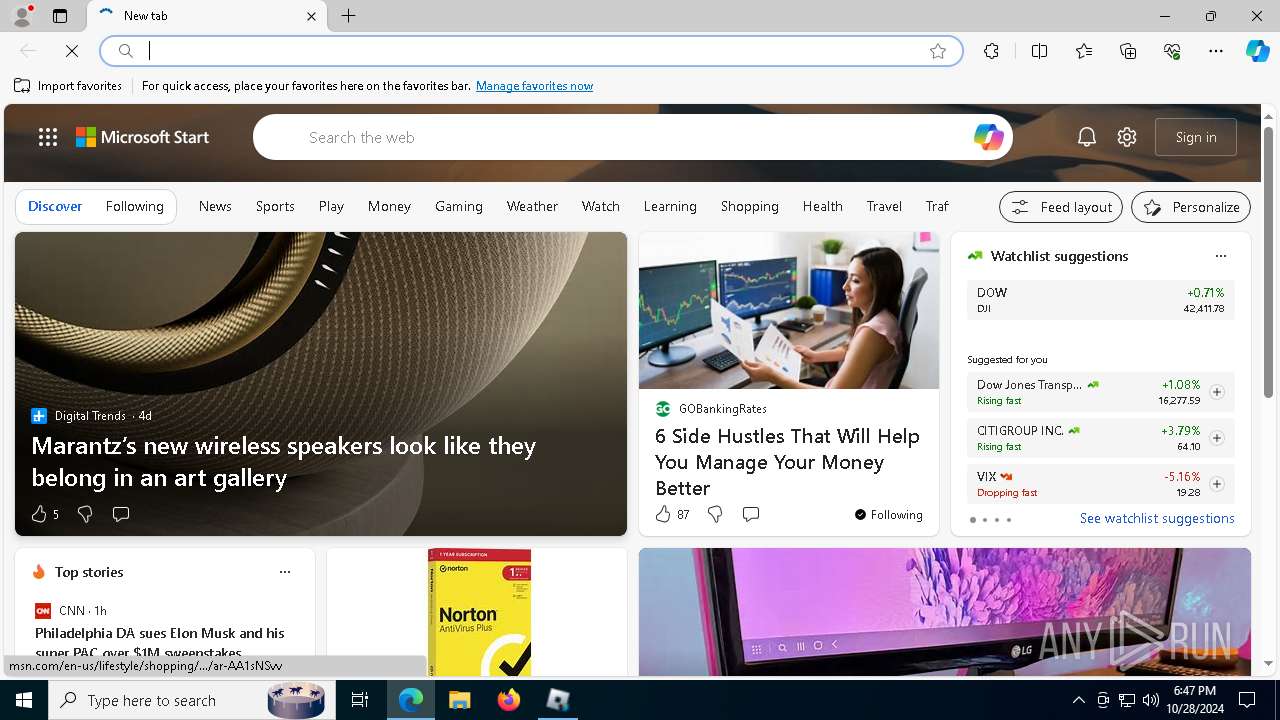The width and height of the screenshot is (1280, 720).
Task: Open a new tab with plus button
Action: coord(348,16)
